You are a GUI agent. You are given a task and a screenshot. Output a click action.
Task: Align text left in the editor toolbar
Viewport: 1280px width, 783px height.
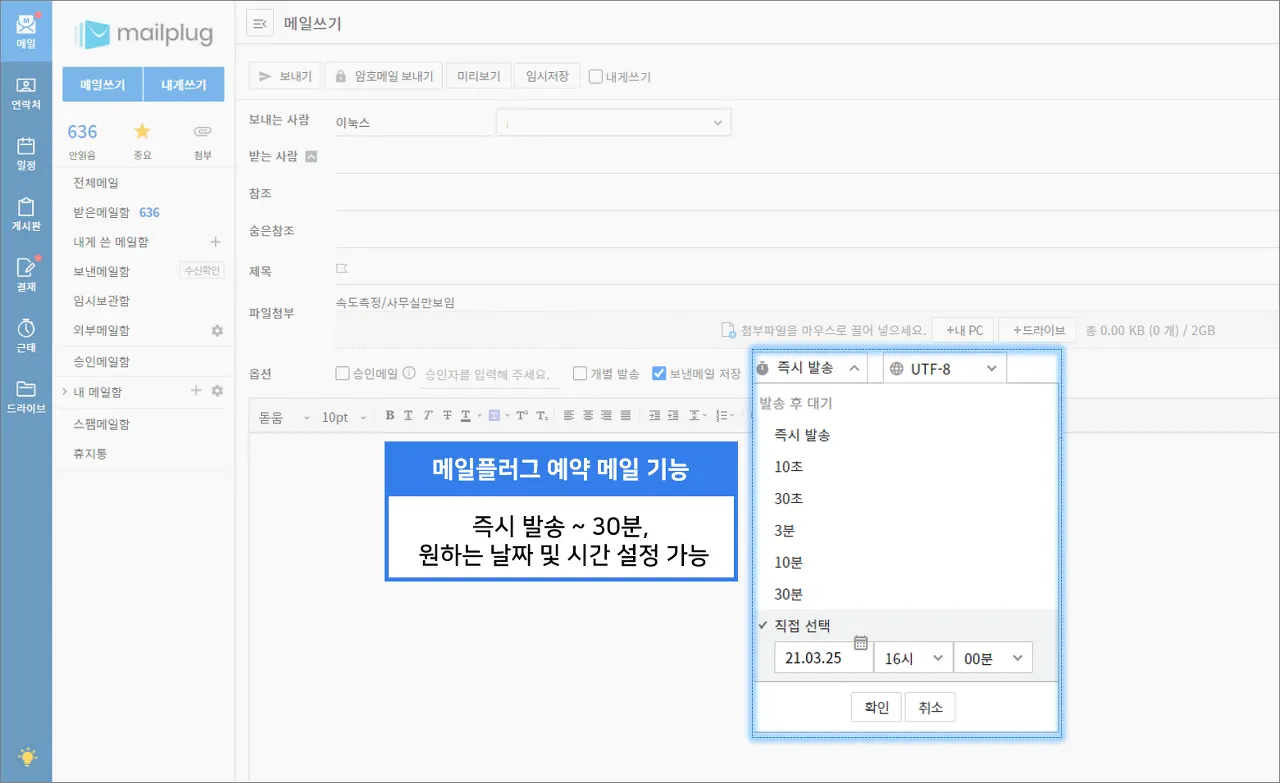(568, 416)
